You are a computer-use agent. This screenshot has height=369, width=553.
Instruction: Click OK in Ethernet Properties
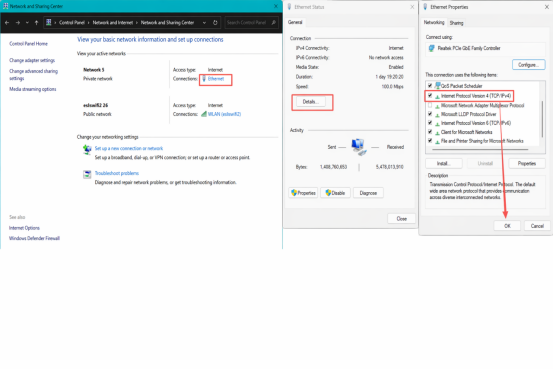[507, 226]
